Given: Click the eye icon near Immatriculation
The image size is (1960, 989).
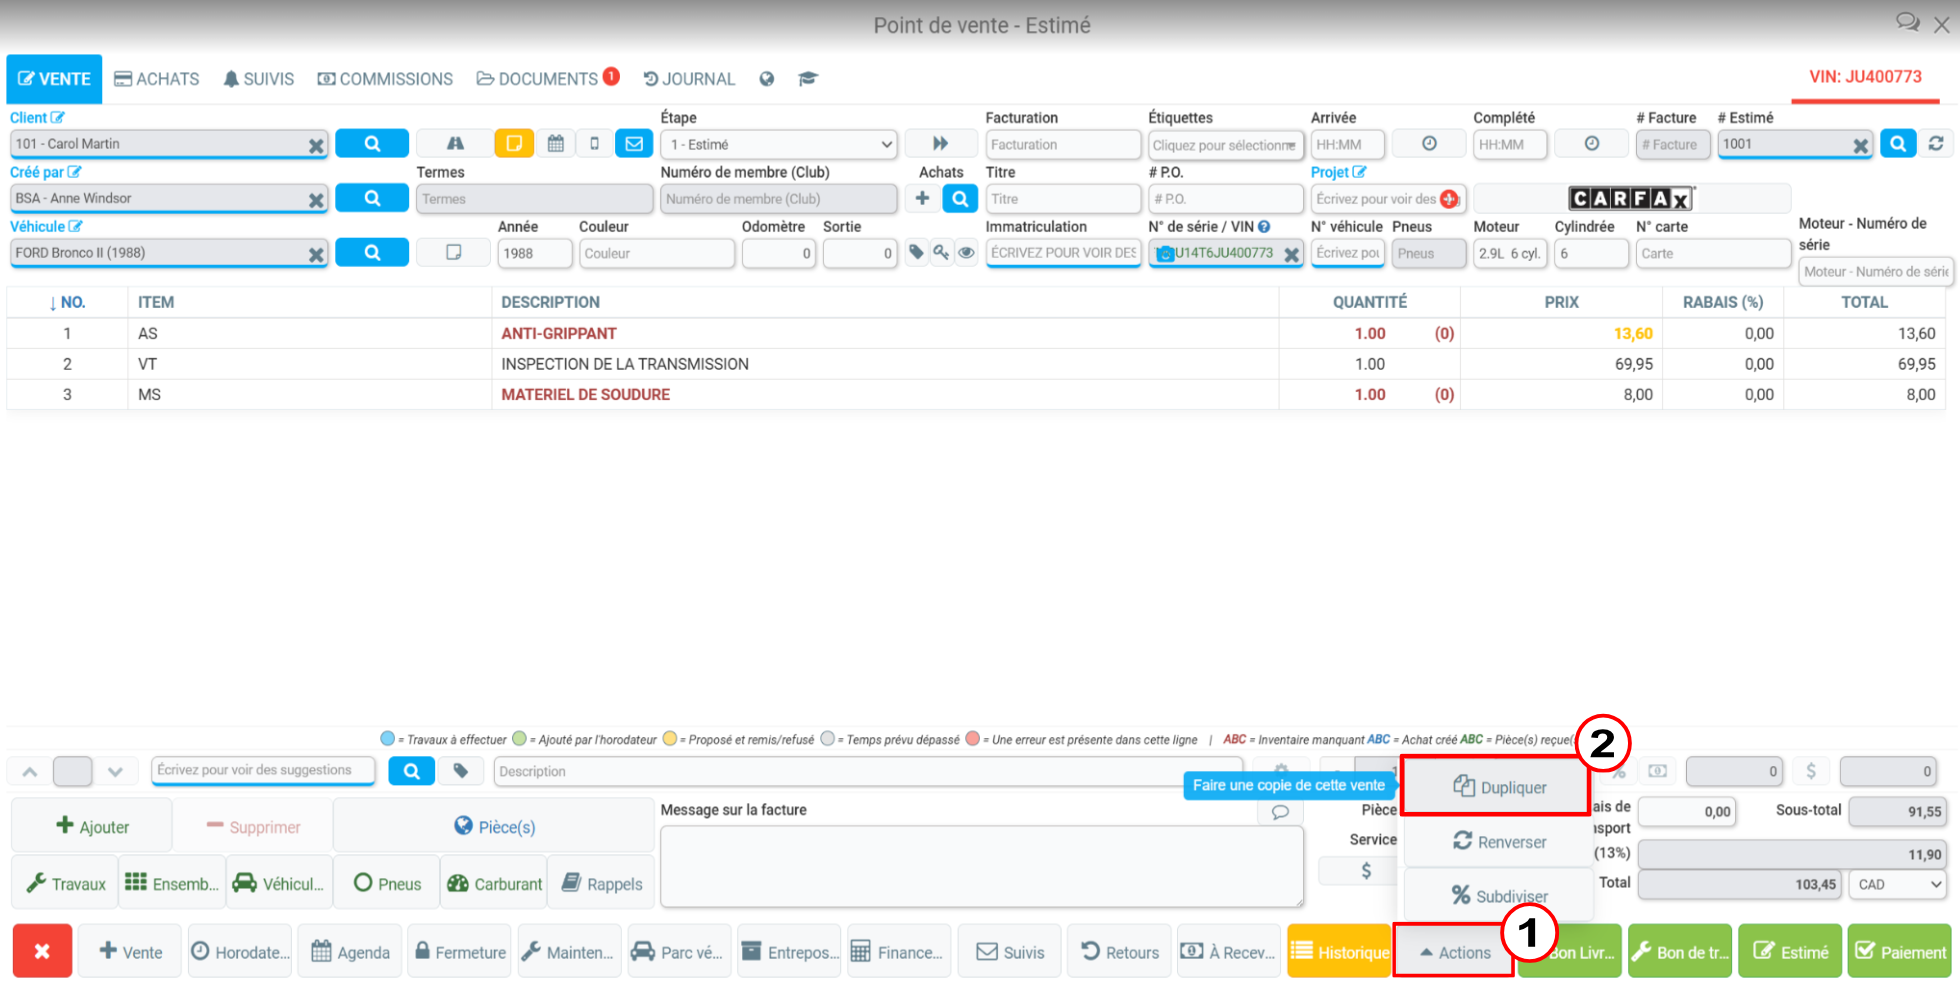Looking at the screenshot, I should [x=966, y=253].
